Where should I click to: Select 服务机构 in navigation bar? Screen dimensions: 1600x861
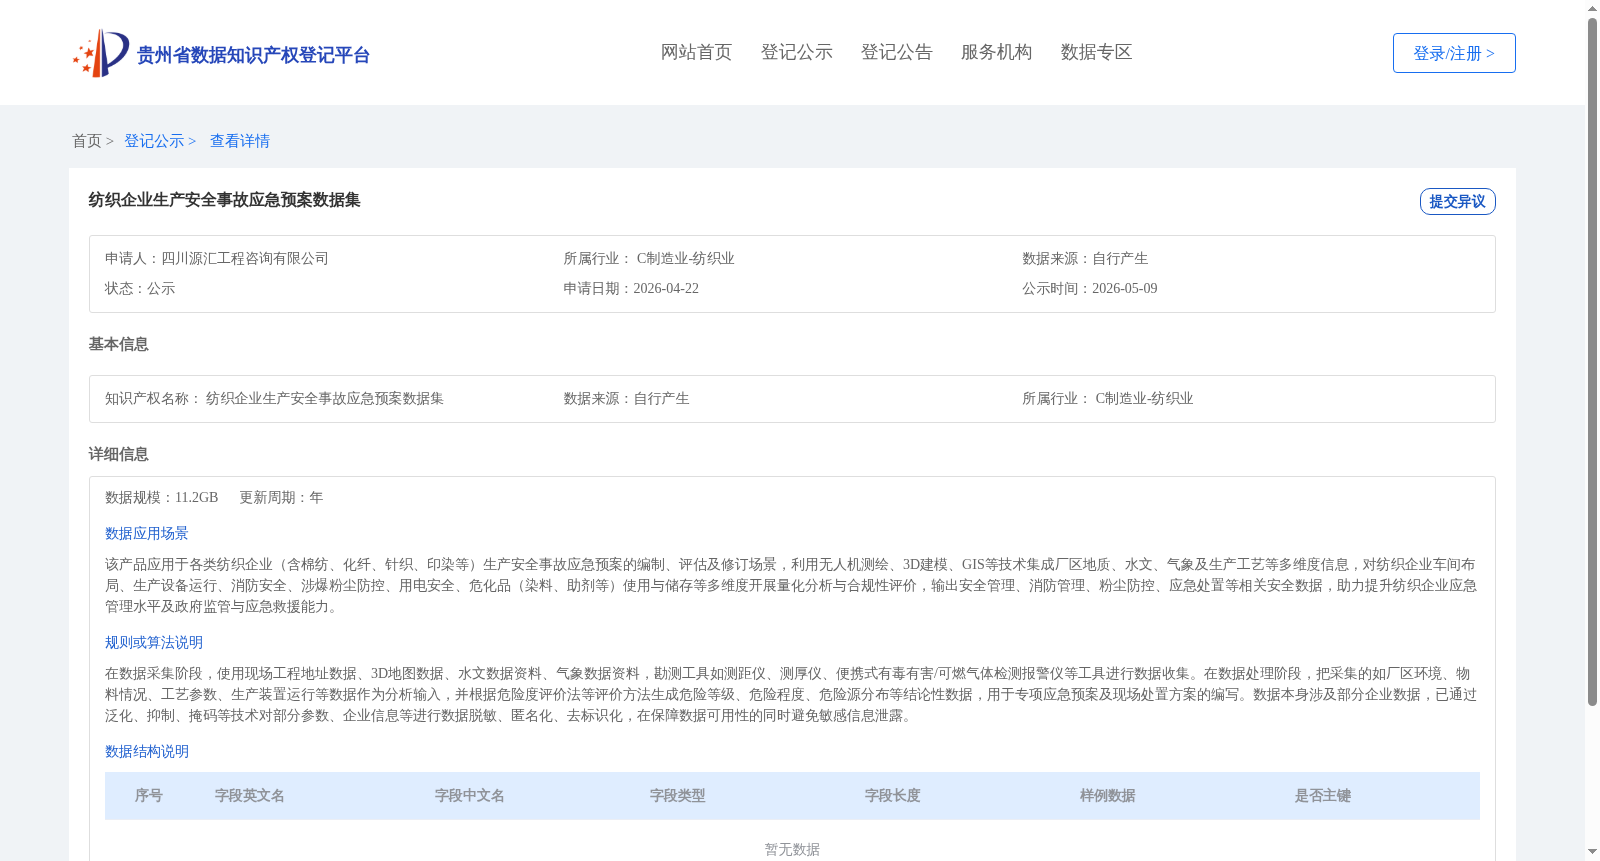[996, 52]
